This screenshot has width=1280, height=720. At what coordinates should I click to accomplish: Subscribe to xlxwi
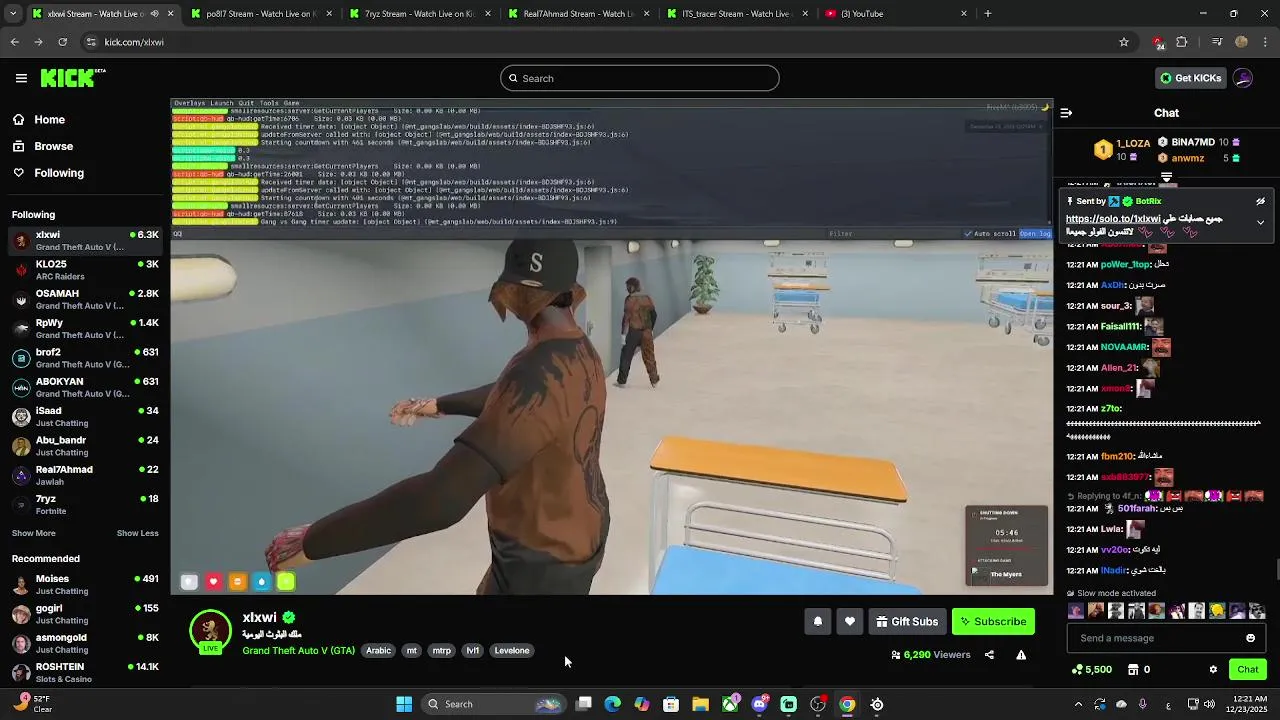993,622
